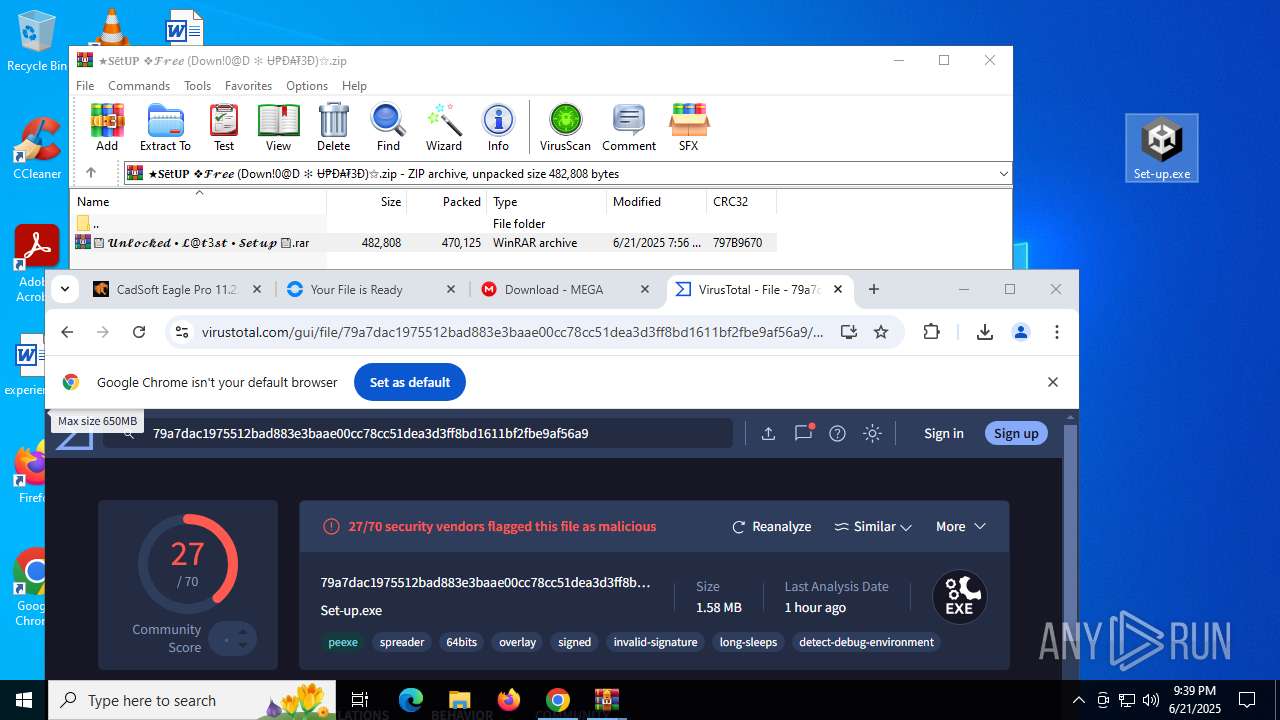Open Chrome three-dot menu
Viewport: 1280px width, 720px height.
(1057, 332)
